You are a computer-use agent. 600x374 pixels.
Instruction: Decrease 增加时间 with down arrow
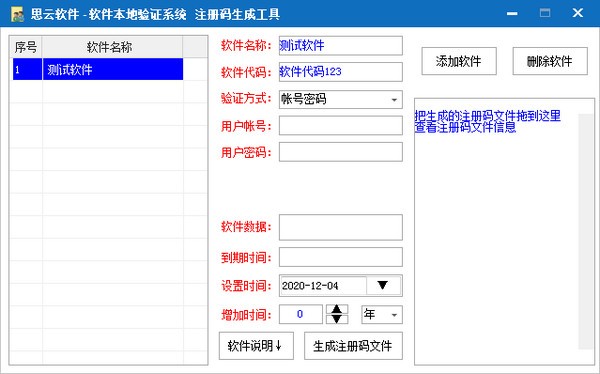click(x=337, y=319)
